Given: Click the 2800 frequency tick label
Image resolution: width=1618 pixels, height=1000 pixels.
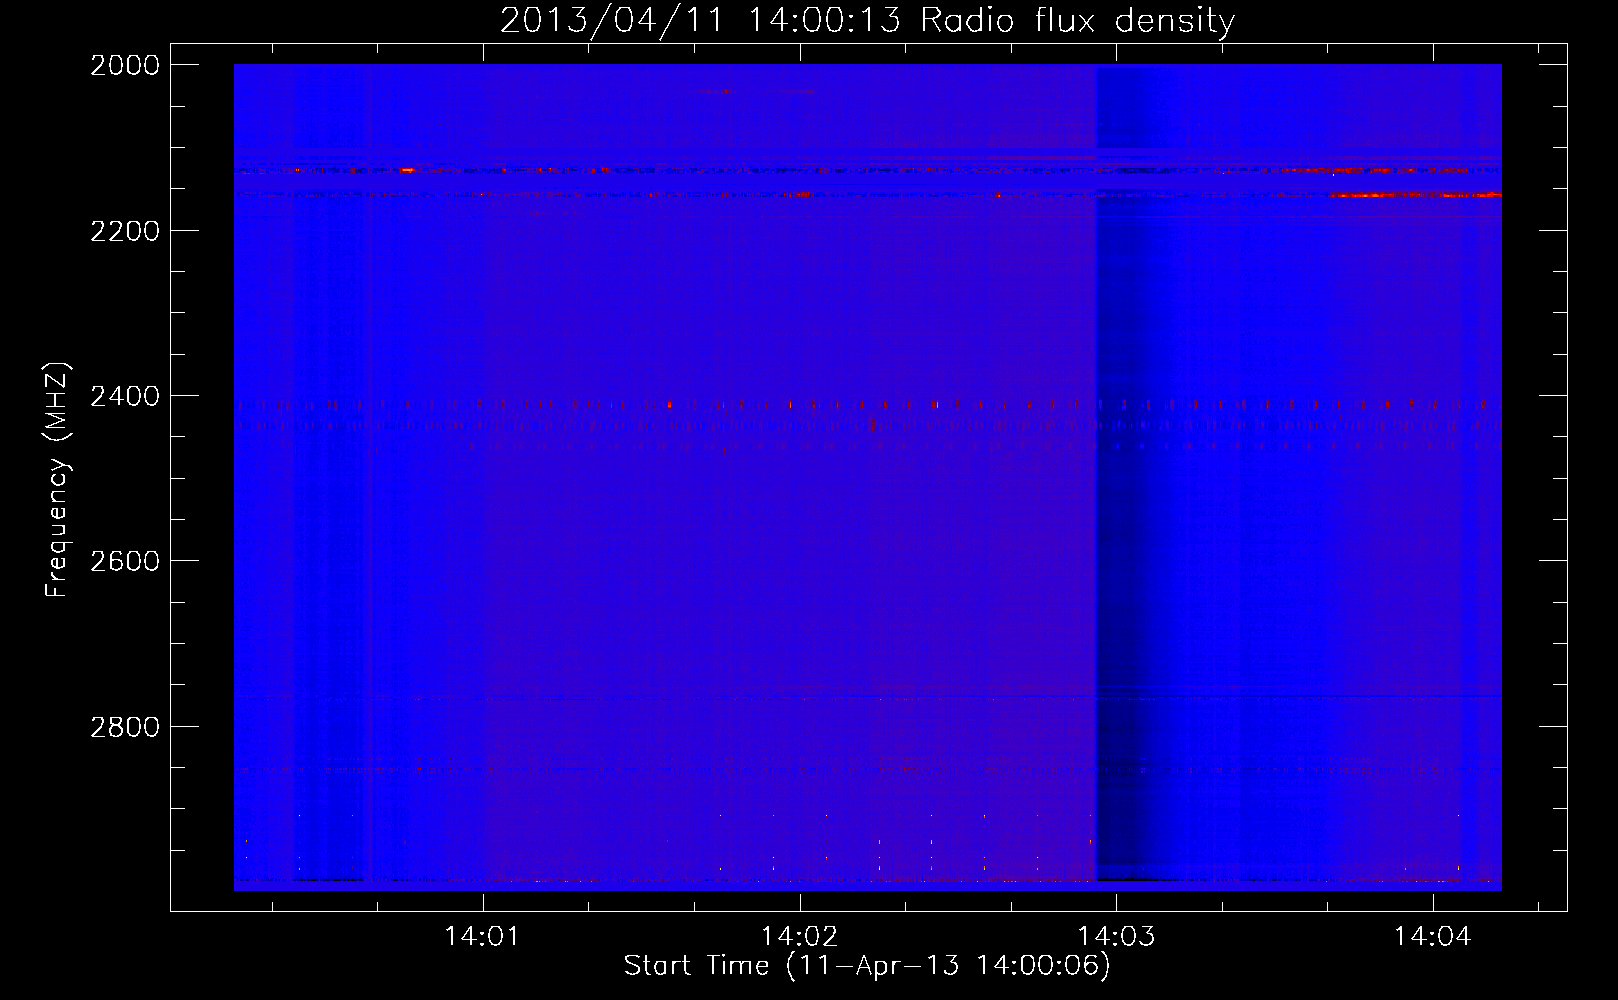Looking at the screenshot, I should tap(125, 726).
